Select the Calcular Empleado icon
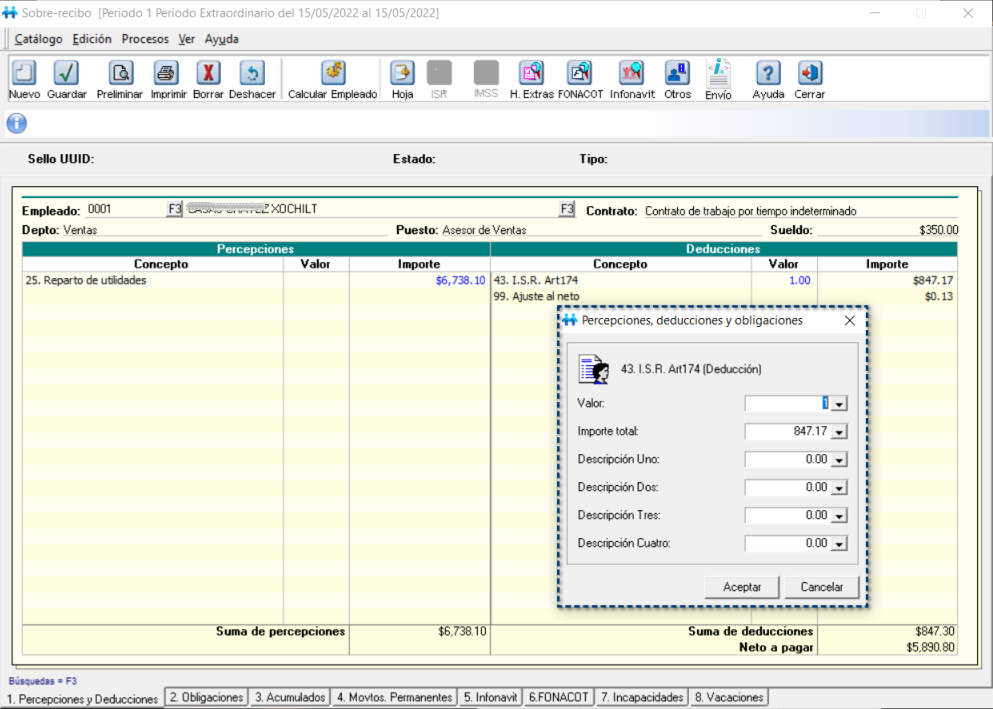The width and height of the screenshot is (993, 709). (331, 77)
